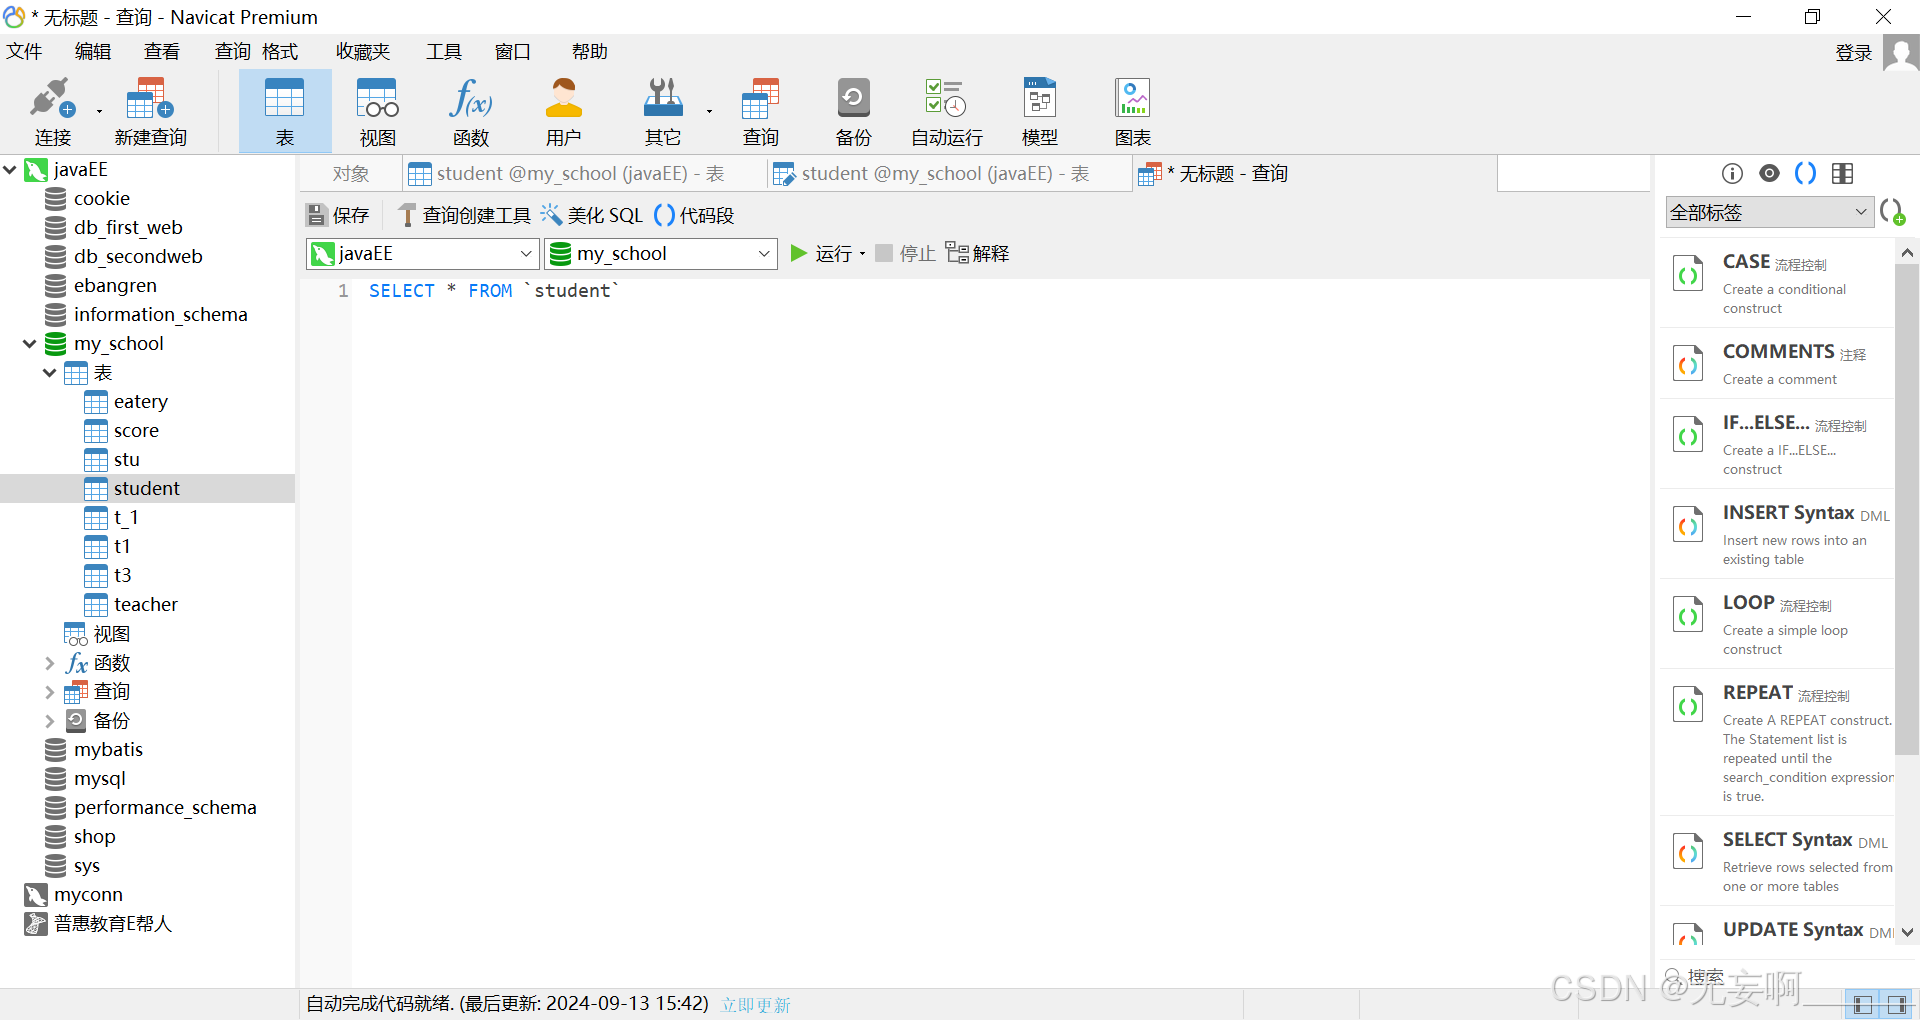Click the Explain (解释) button
The height and width of the screenshot is (1020, 1920).
(978, 254)
